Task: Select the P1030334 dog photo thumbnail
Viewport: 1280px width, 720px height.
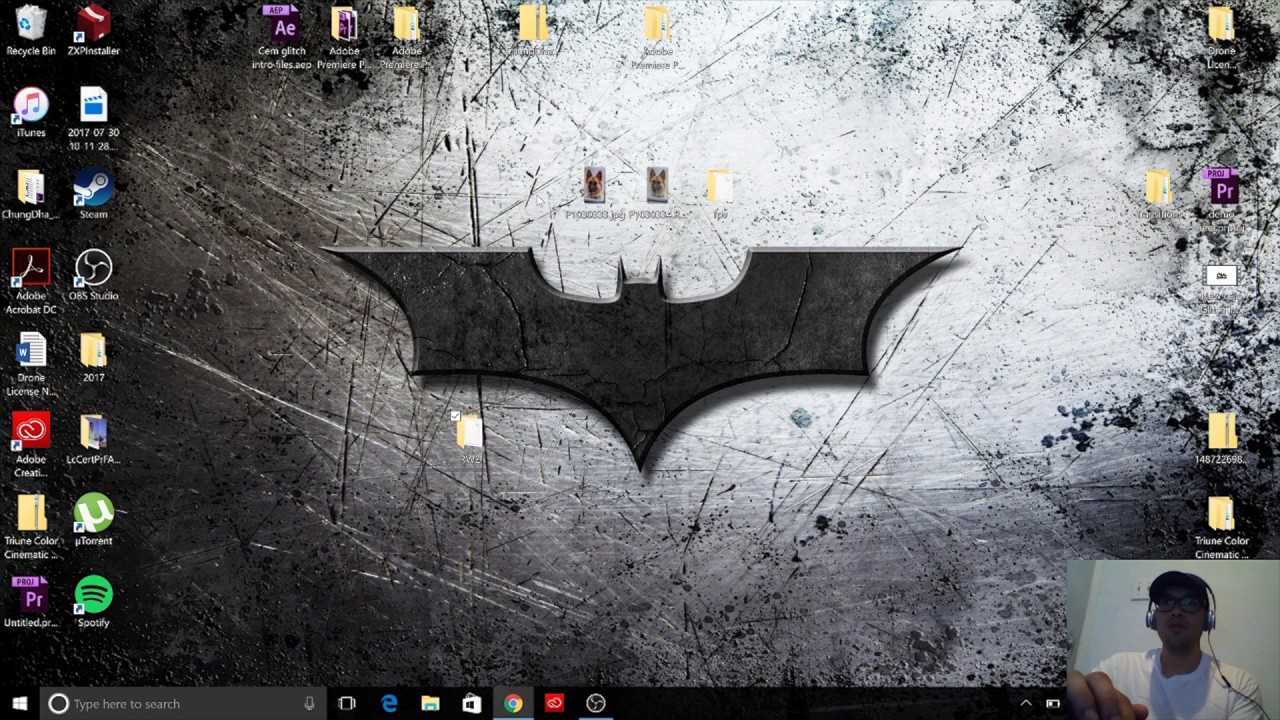Action: click(x=657, y=194)
